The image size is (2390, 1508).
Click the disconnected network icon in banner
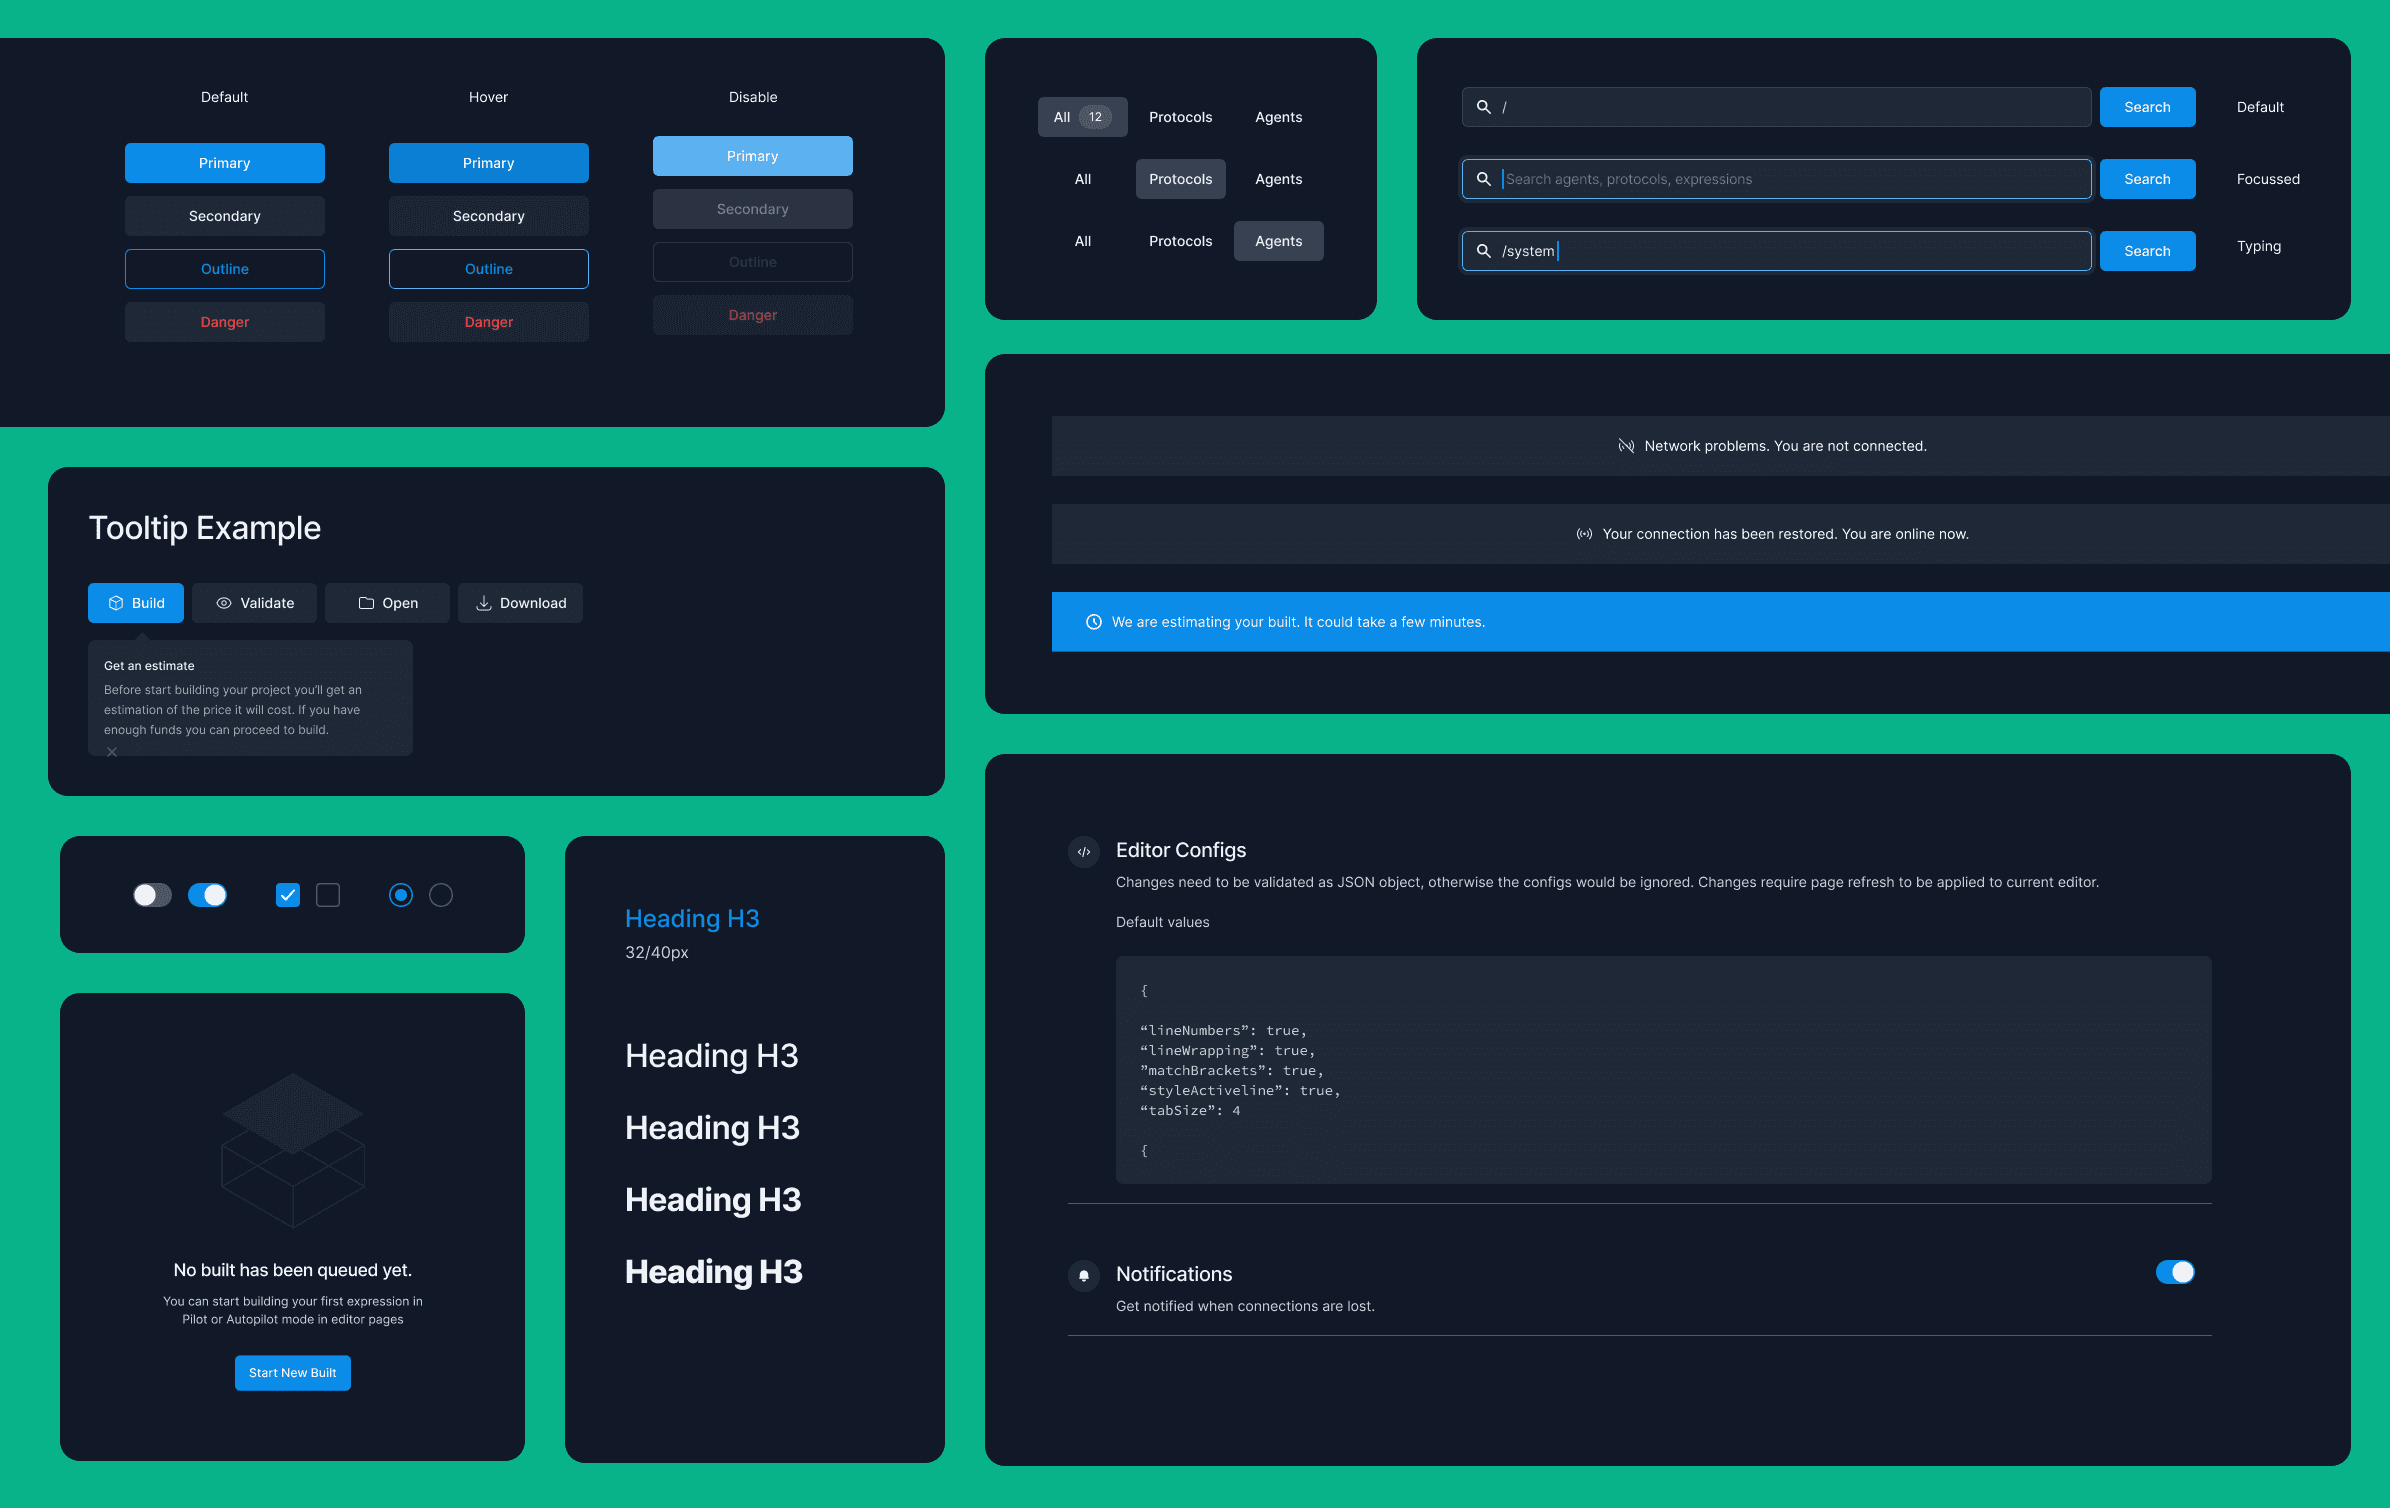coord(1626,446)
